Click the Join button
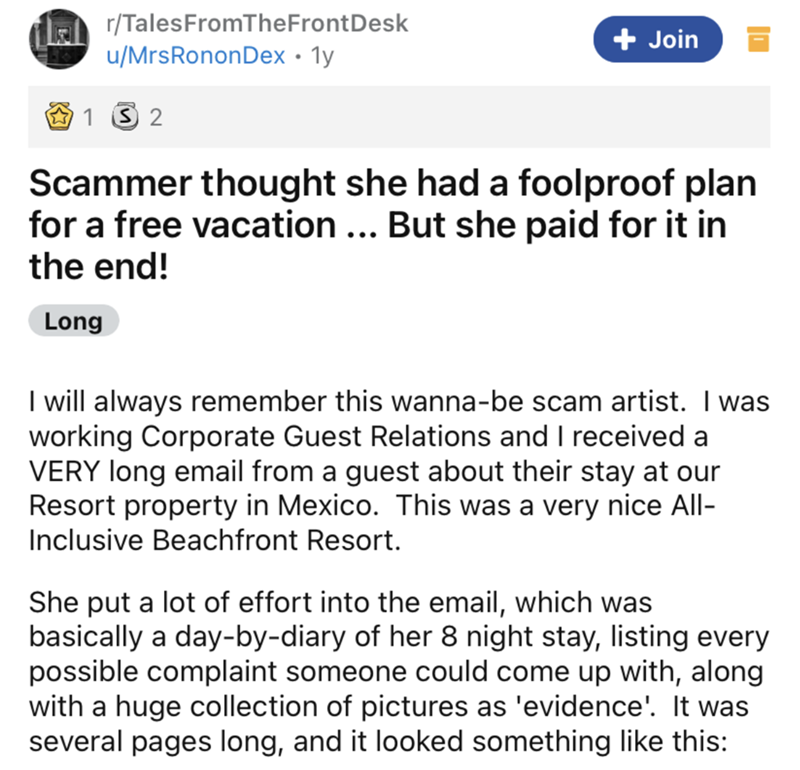 659,39
